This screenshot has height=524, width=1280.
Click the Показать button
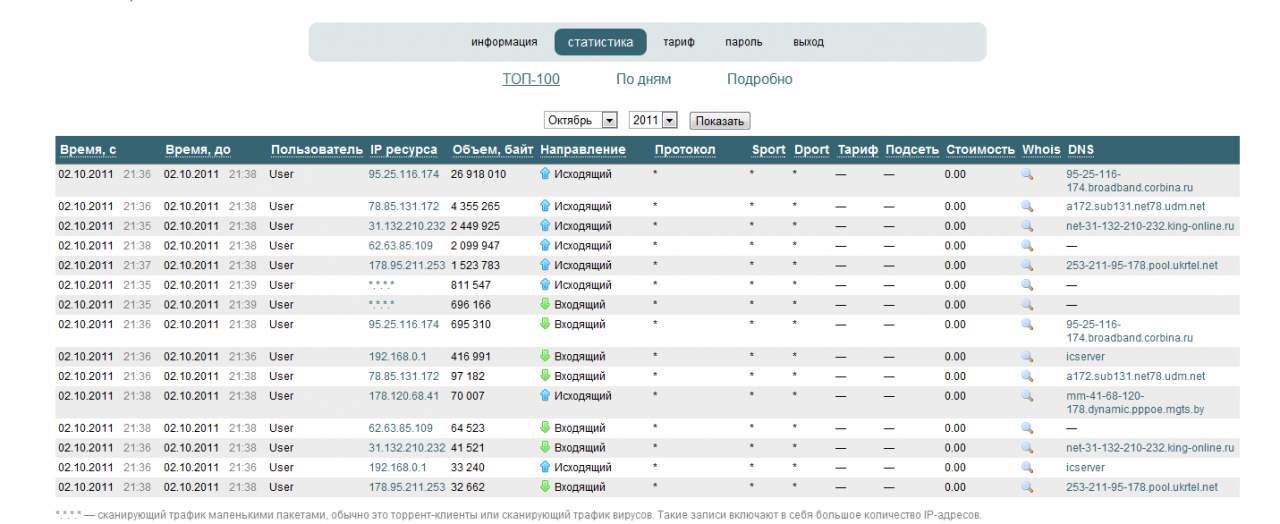tap(719, 121)
